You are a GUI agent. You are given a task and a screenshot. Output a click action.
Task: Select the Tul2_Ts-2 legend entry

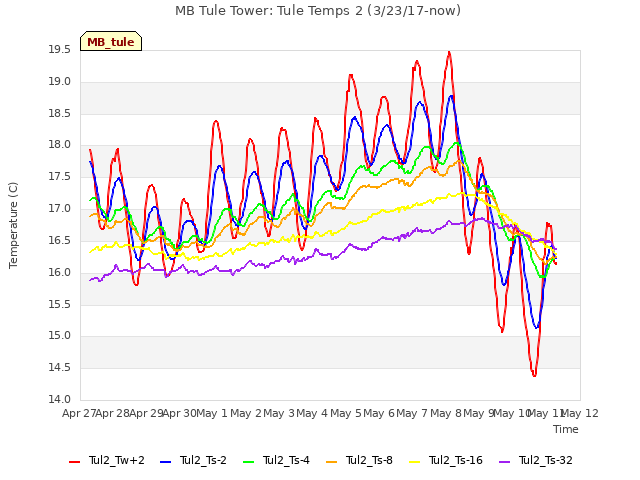click(193, 460)
